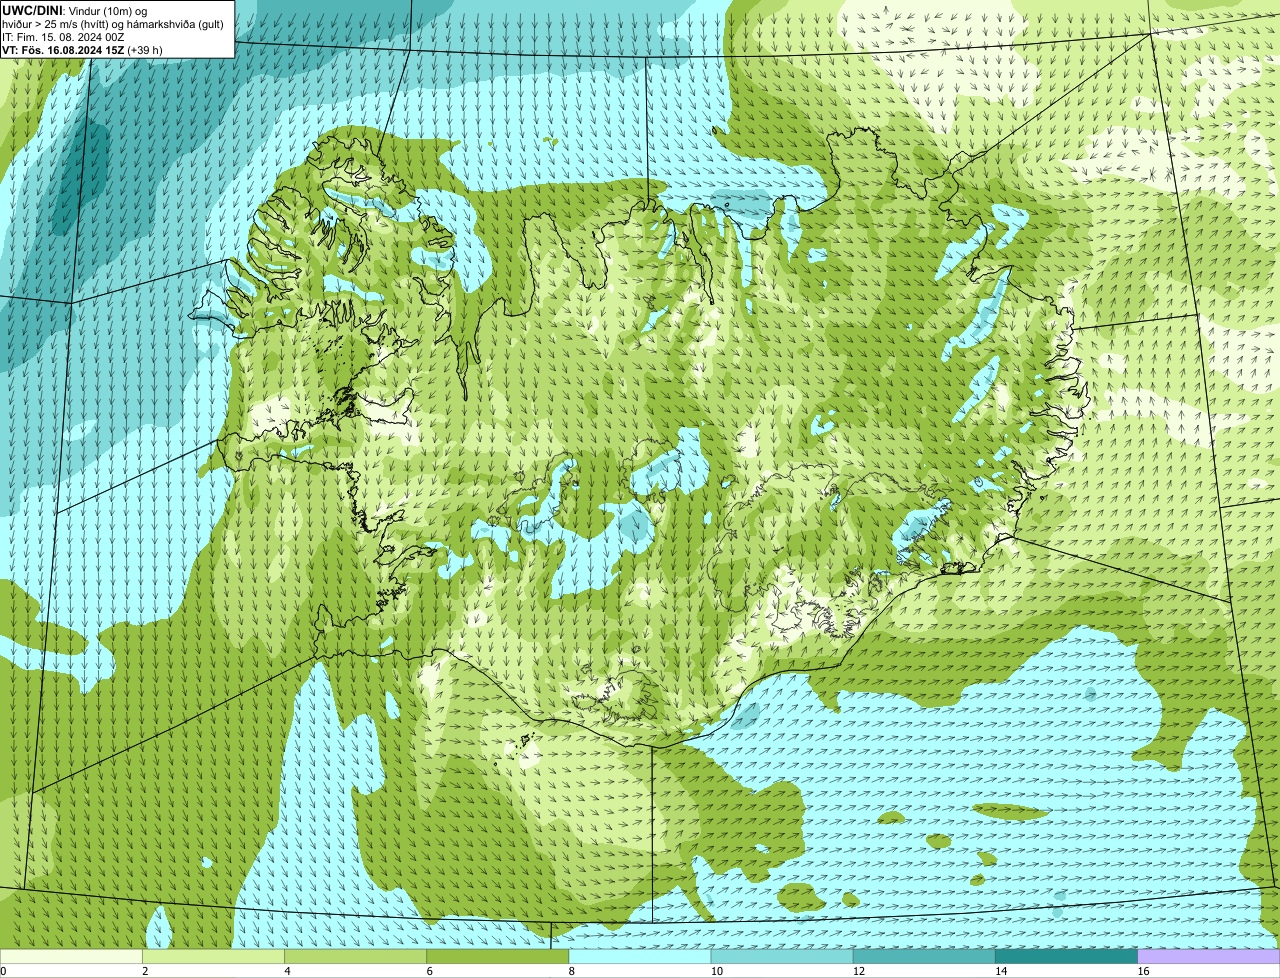Click the legend scale label "10"
The width and height of the screenshot is (1280, 978).
point(717,971)
